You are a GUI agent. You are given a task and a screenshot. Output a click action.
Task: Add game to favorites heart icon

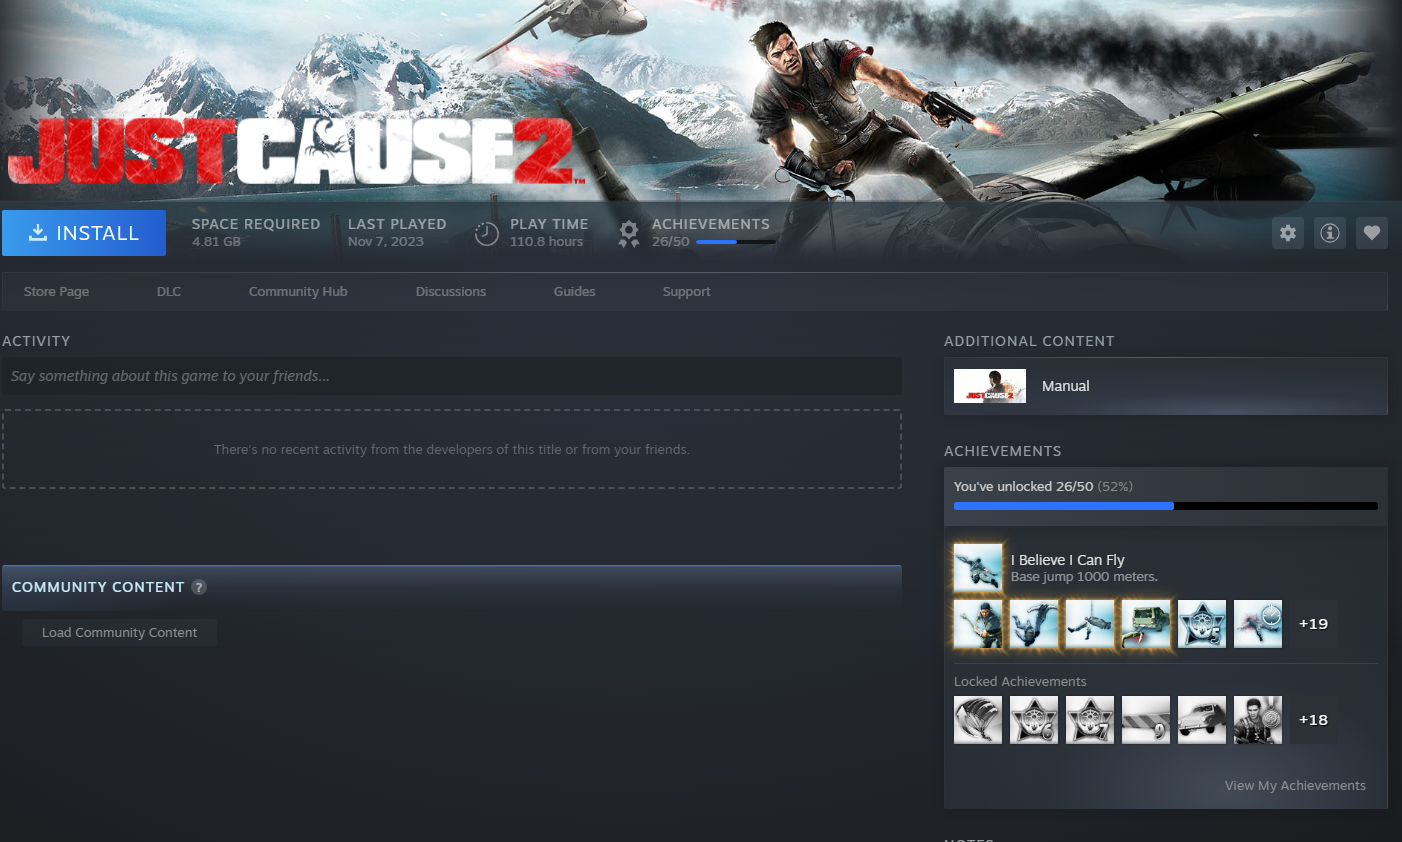1372,233
